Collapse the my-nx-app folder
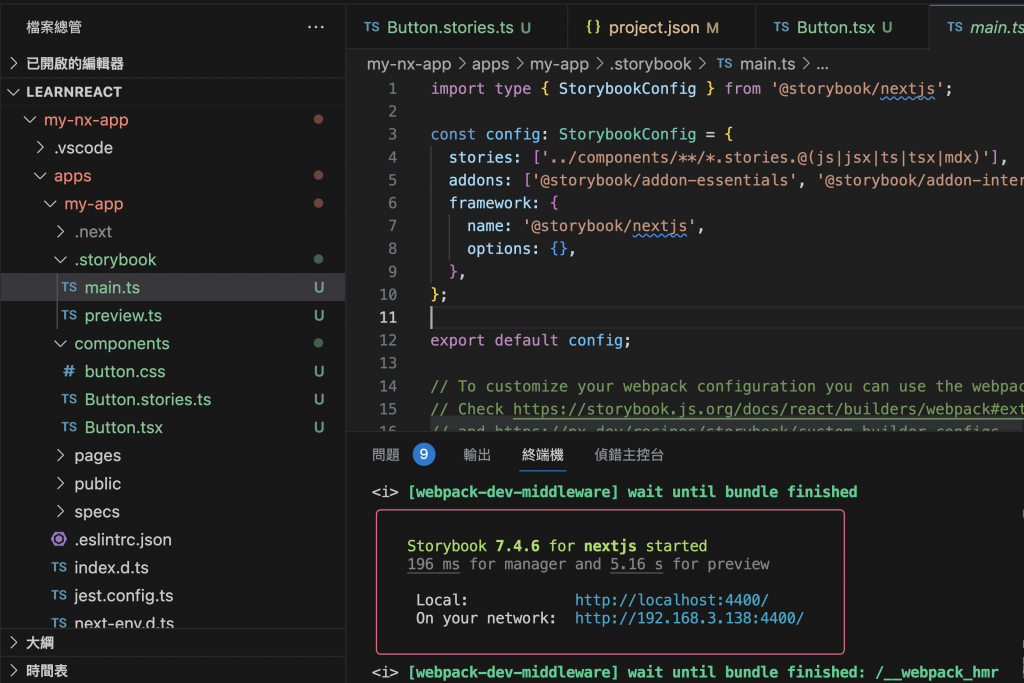Image resolution: width=1024 pixels, height=683 pixels. tap(30, 120)
